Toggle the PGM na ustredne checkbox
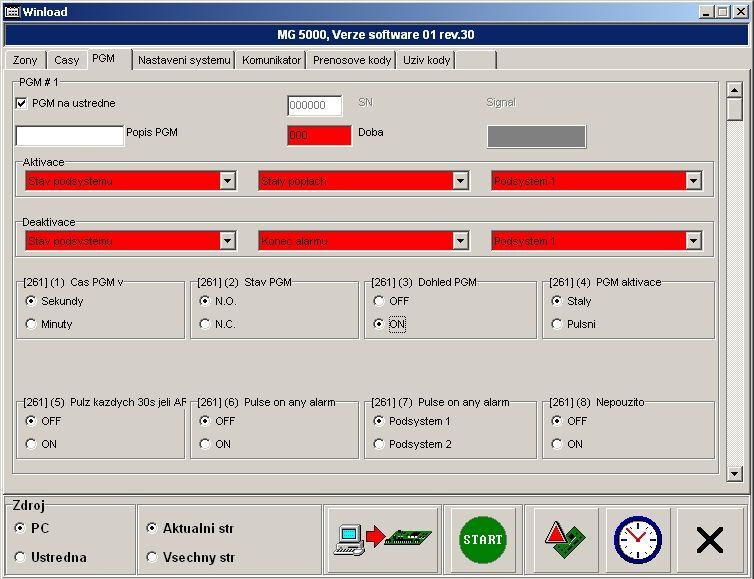The width and height of the screenshot is (754, 579). (x=22, y=103)
